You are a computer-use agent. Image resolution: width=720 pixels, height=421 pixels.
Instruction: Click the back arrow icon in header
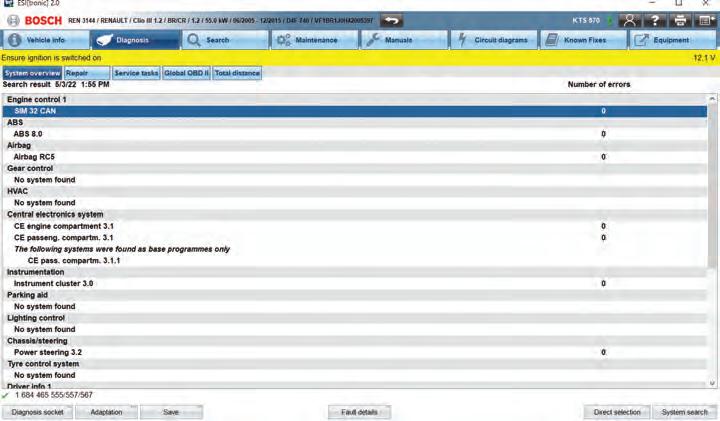pos(392,21)
